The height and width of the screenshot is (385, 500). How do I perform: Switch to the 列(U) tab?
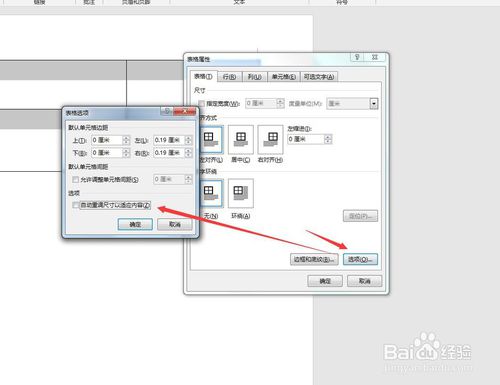pos(254,77)
